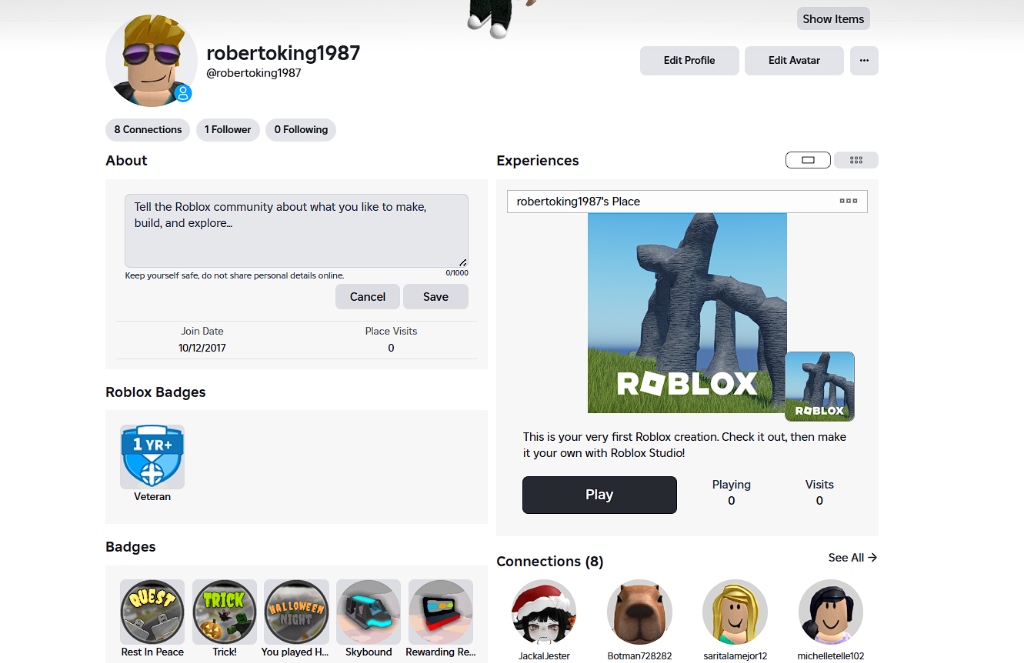This screenshot has width=1024, height=663.
Task: Open Botman728282's capybara avatar
Action: point(639,612)
